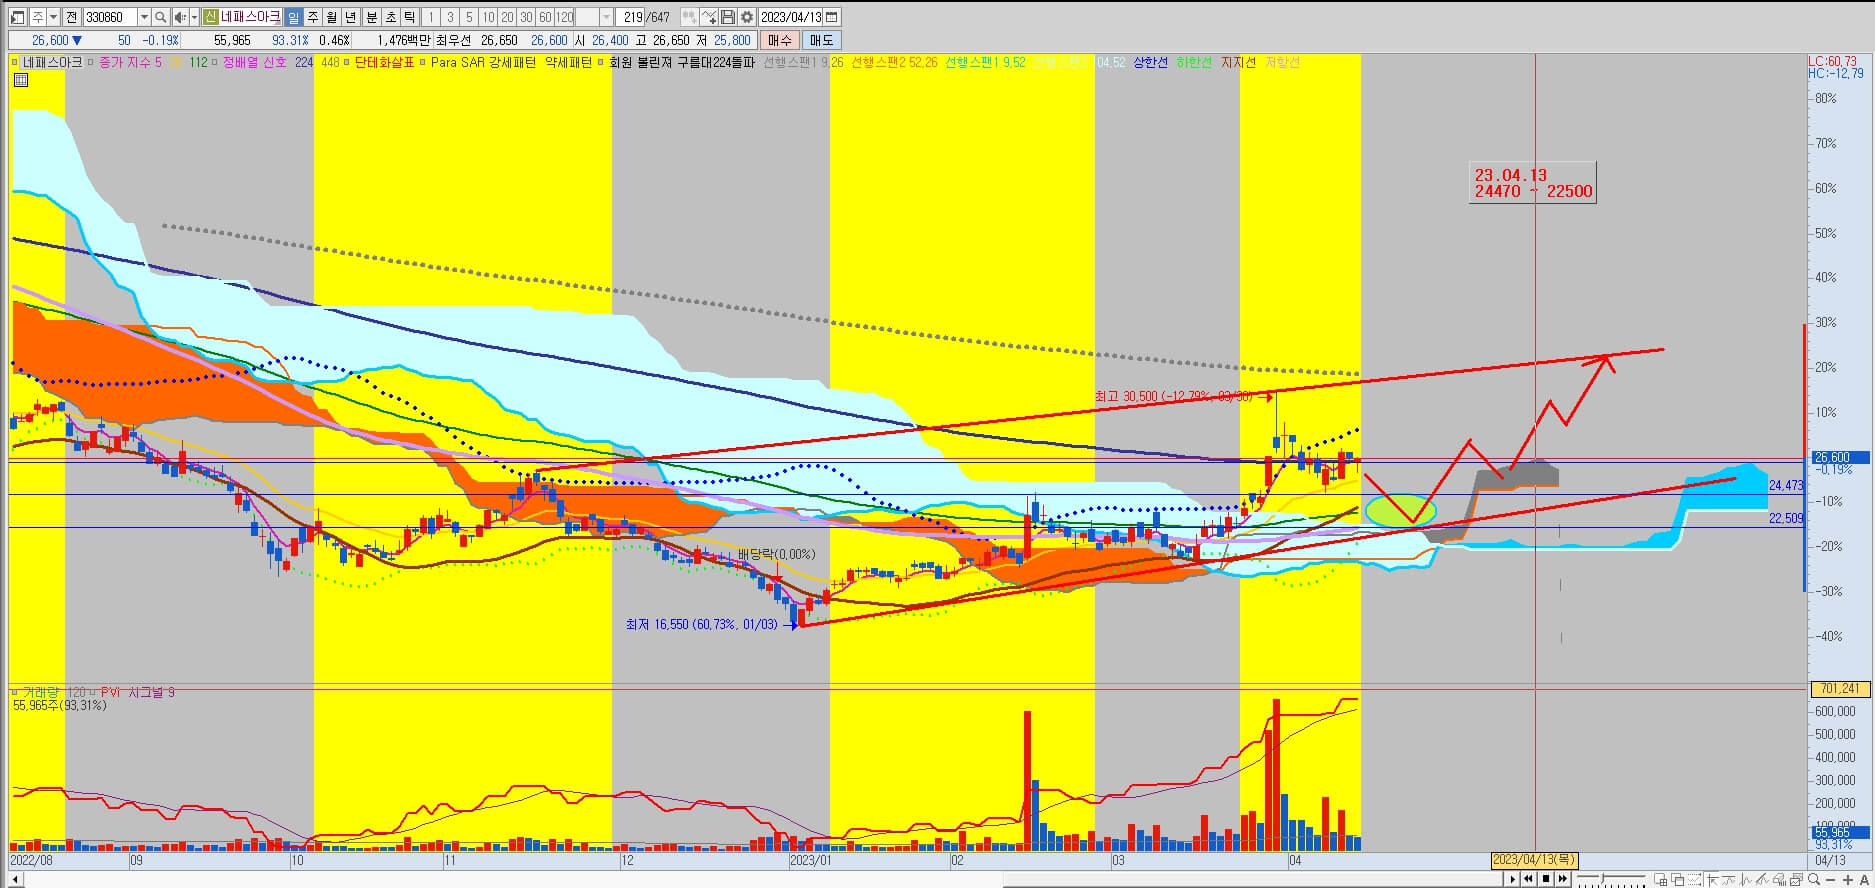Switch chart to 주 weekly period
Screen dimensions: 1875x888
point(312,17)
